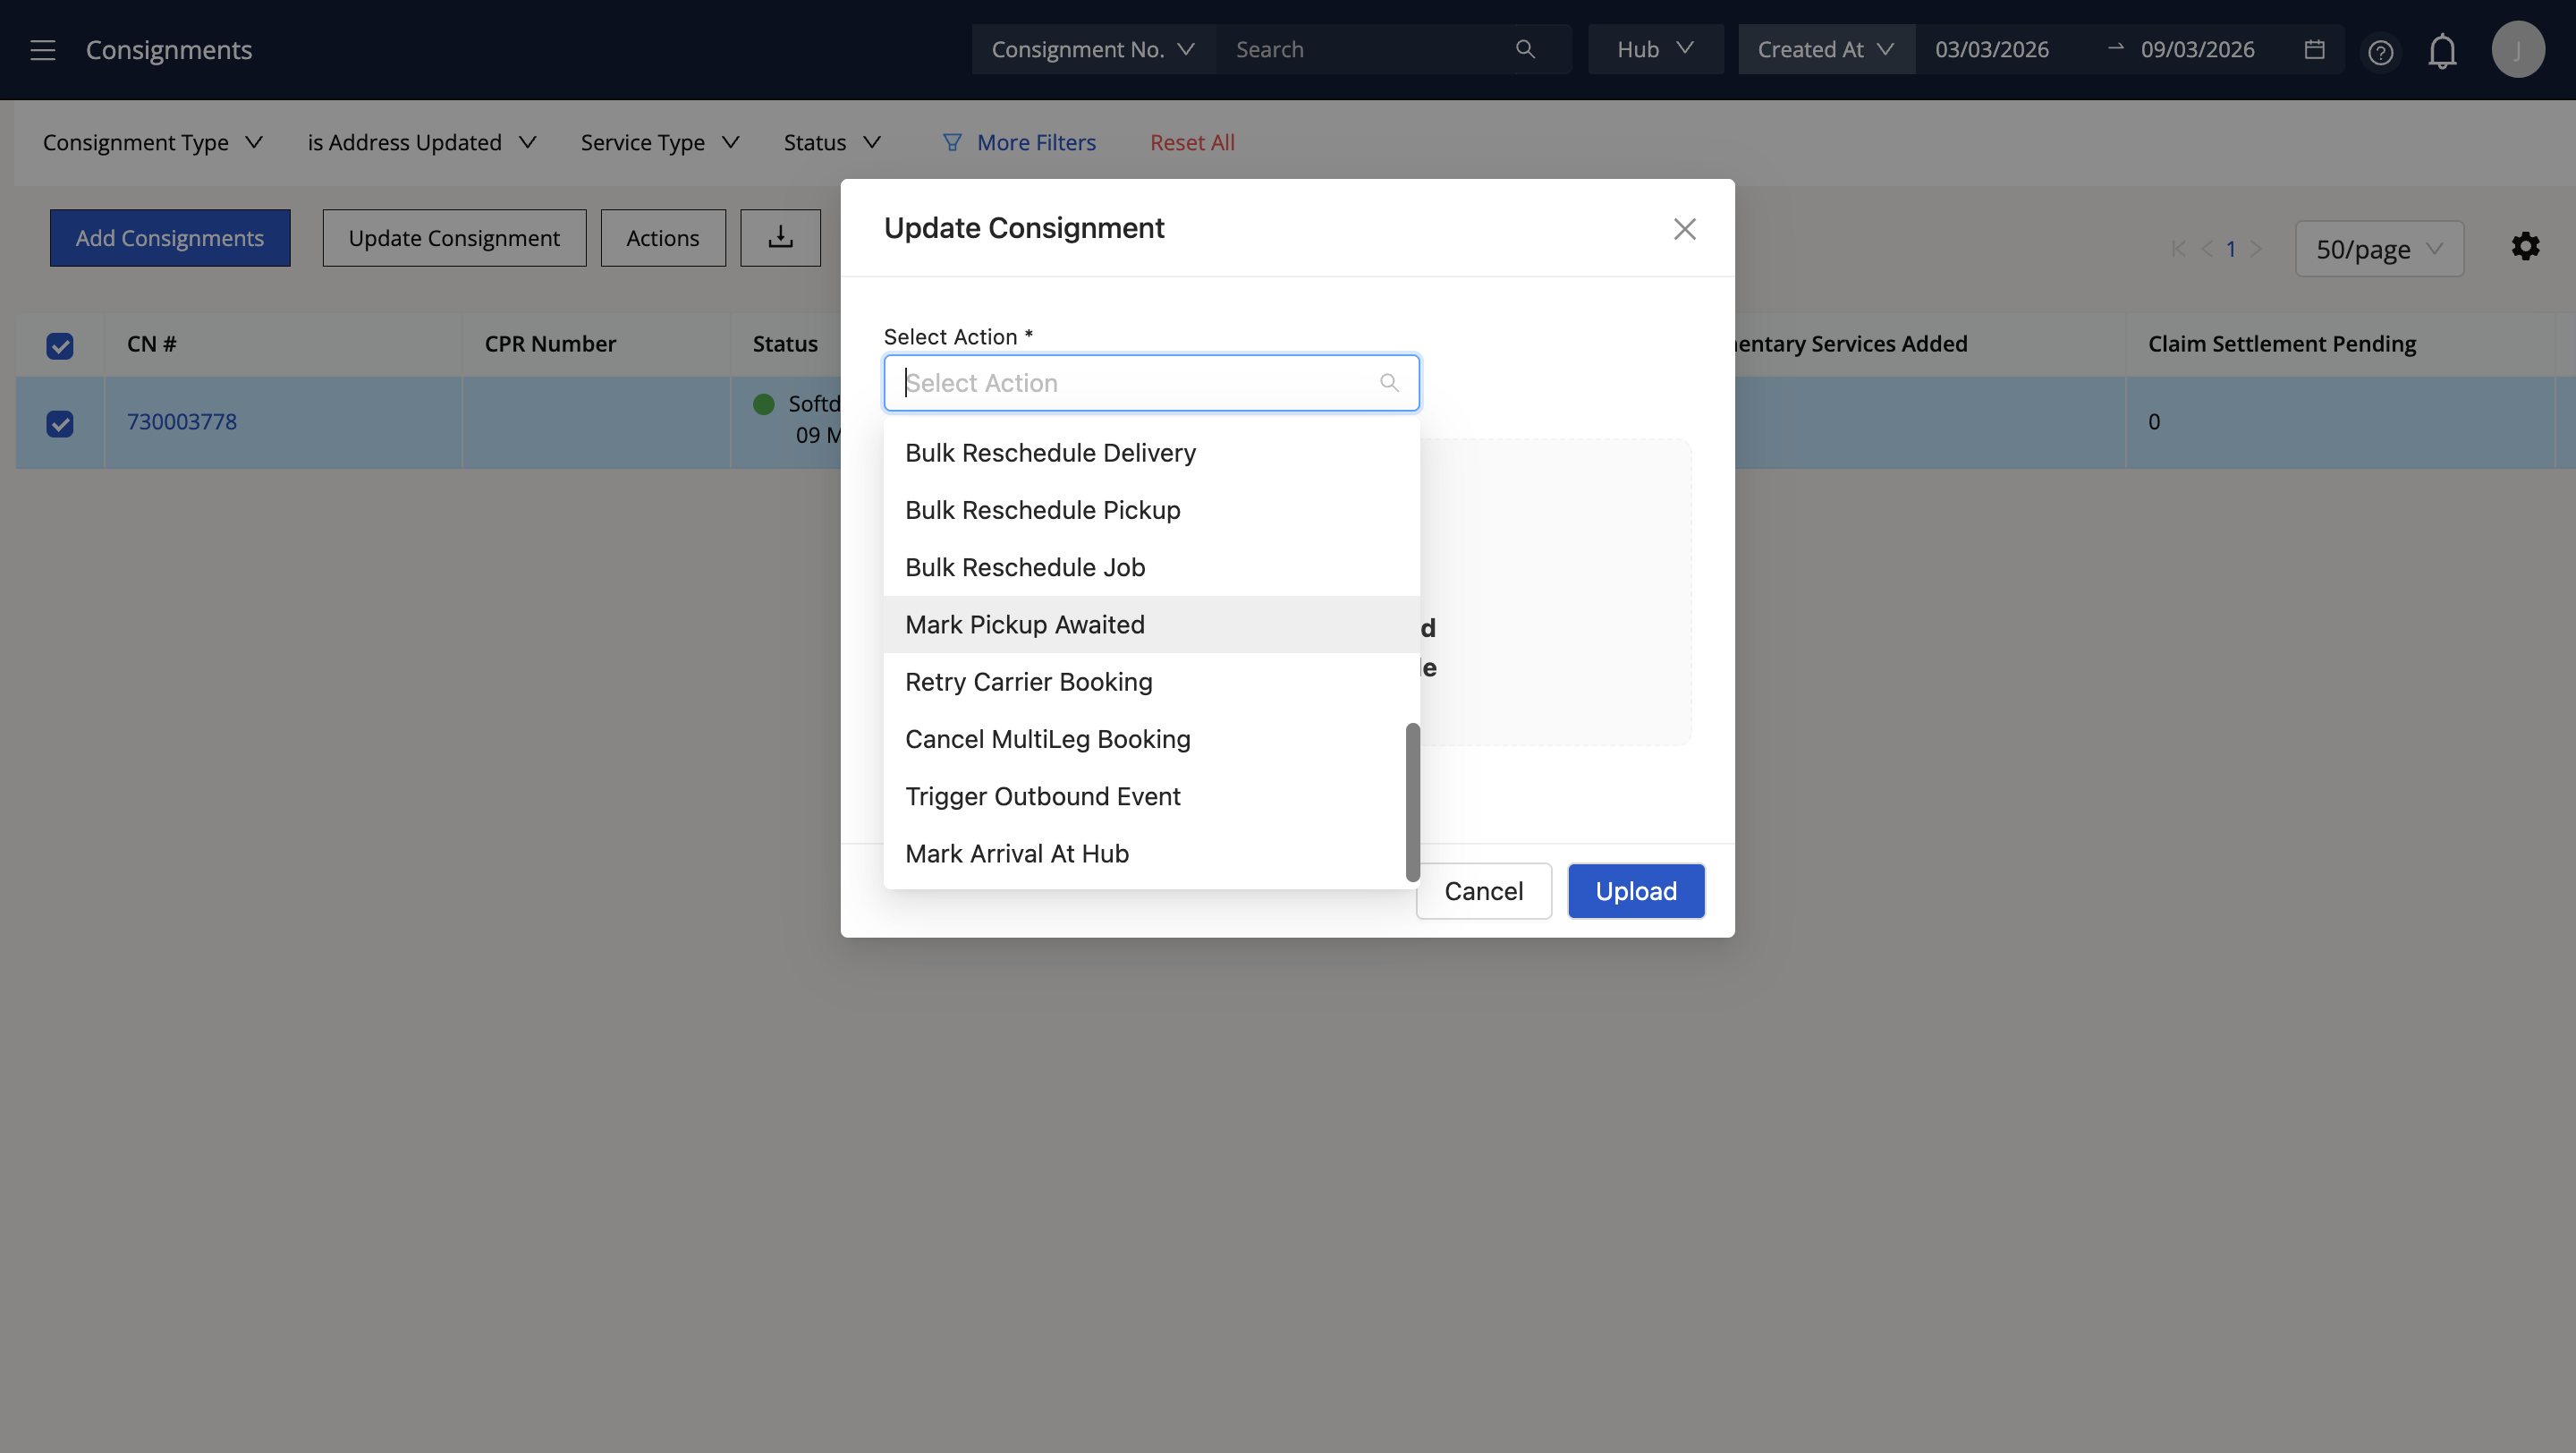Expand the Created At date type dropdown

coord(1825,49)
